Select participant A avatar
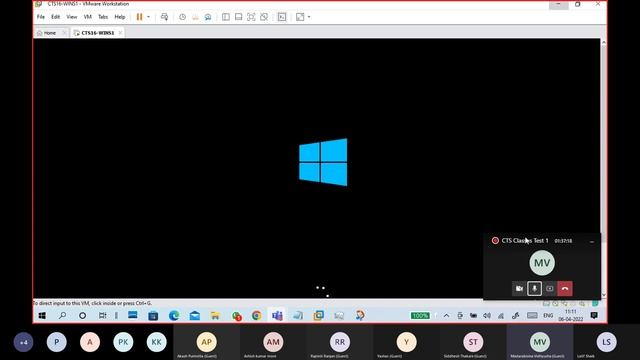This screenshot has width=640, height=360. pyautogui.click(x=90, y=342)
